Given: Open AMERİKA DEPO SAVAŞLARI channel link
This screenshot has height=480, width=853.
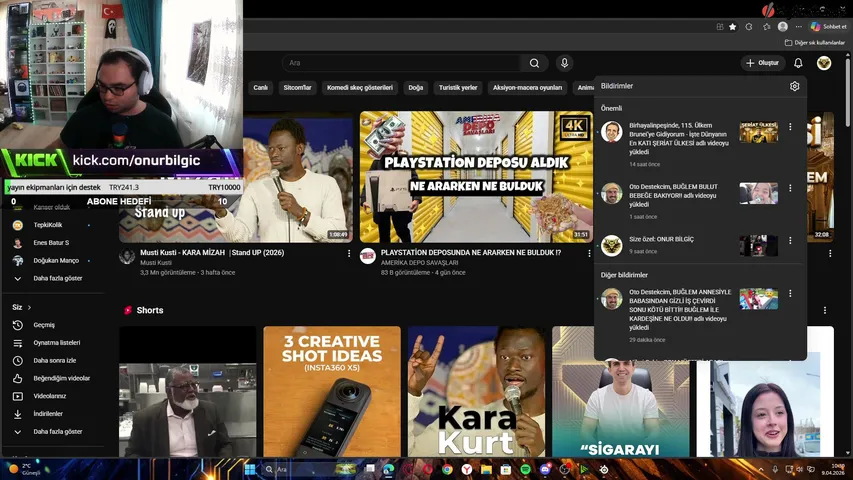Looking at the screenshot, I should point(419,263).
